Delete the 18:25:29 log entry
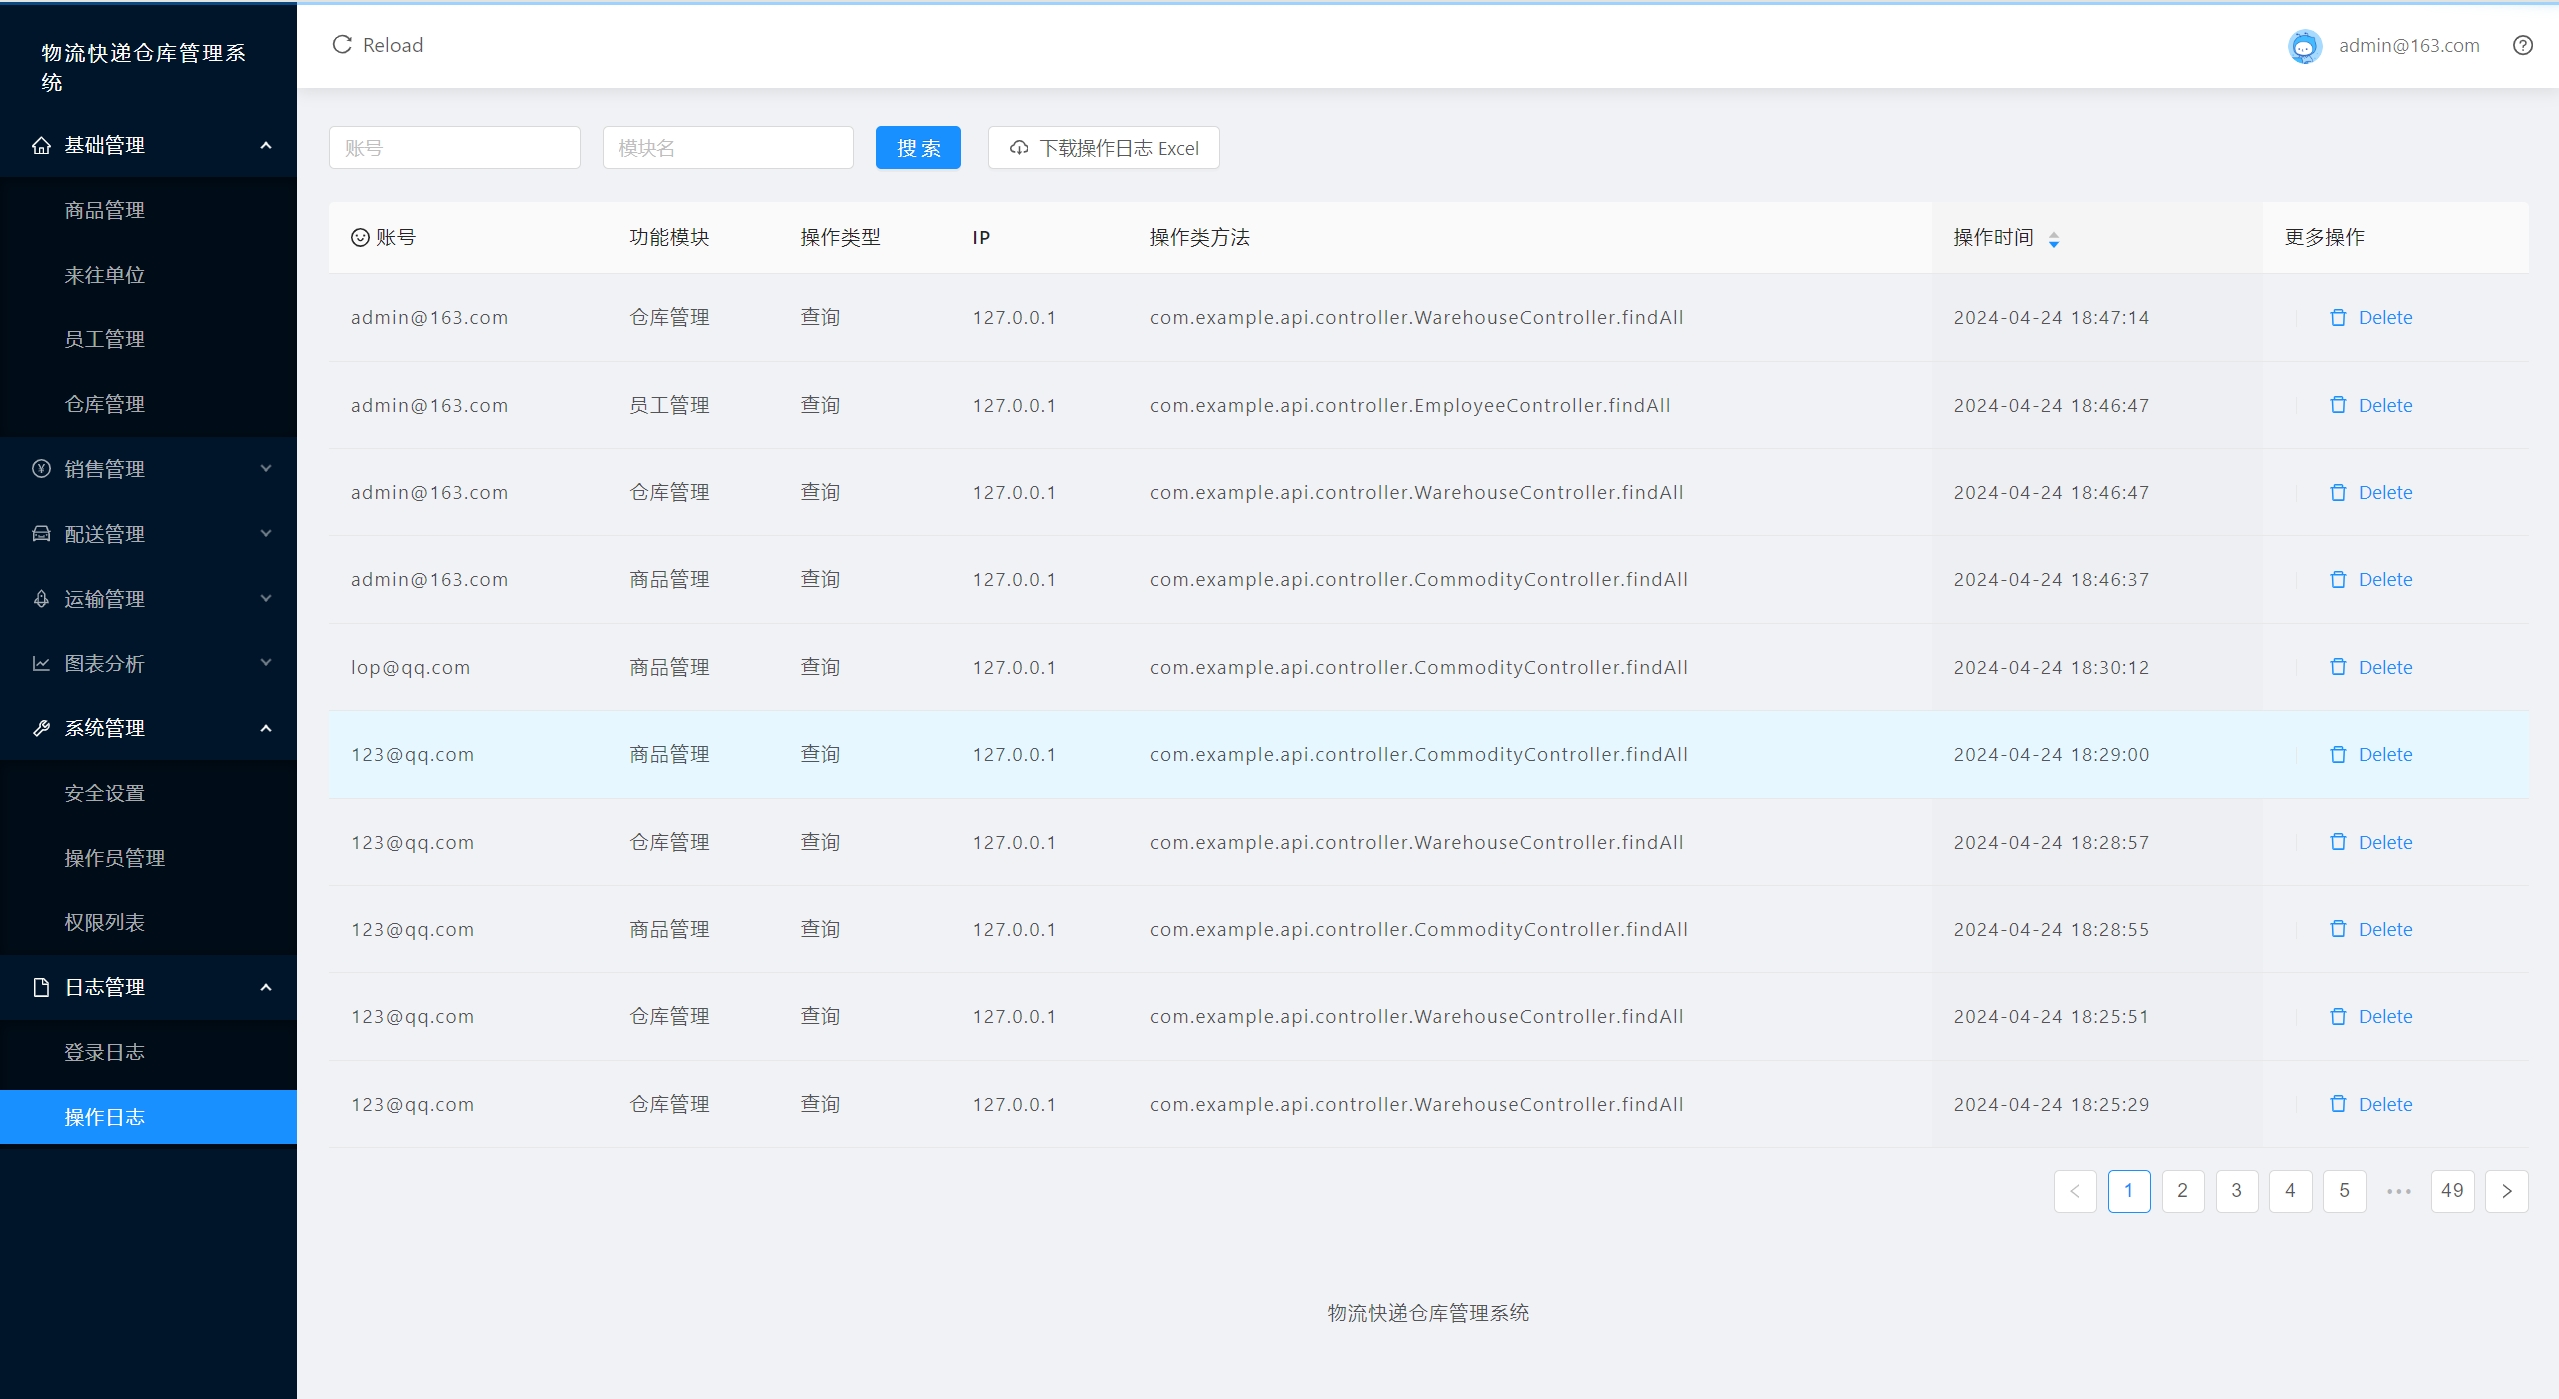Viewport: 2559px width, 1399px height. point(2371,1104)
